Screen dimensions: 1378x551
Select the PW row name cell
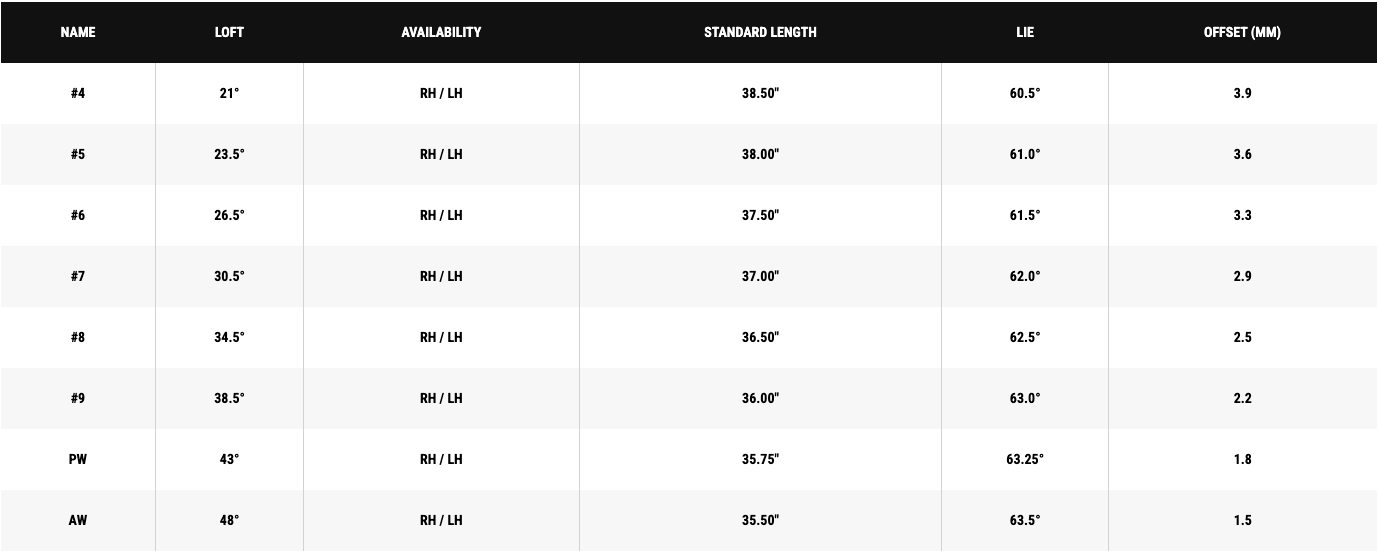tap(78, 459)
